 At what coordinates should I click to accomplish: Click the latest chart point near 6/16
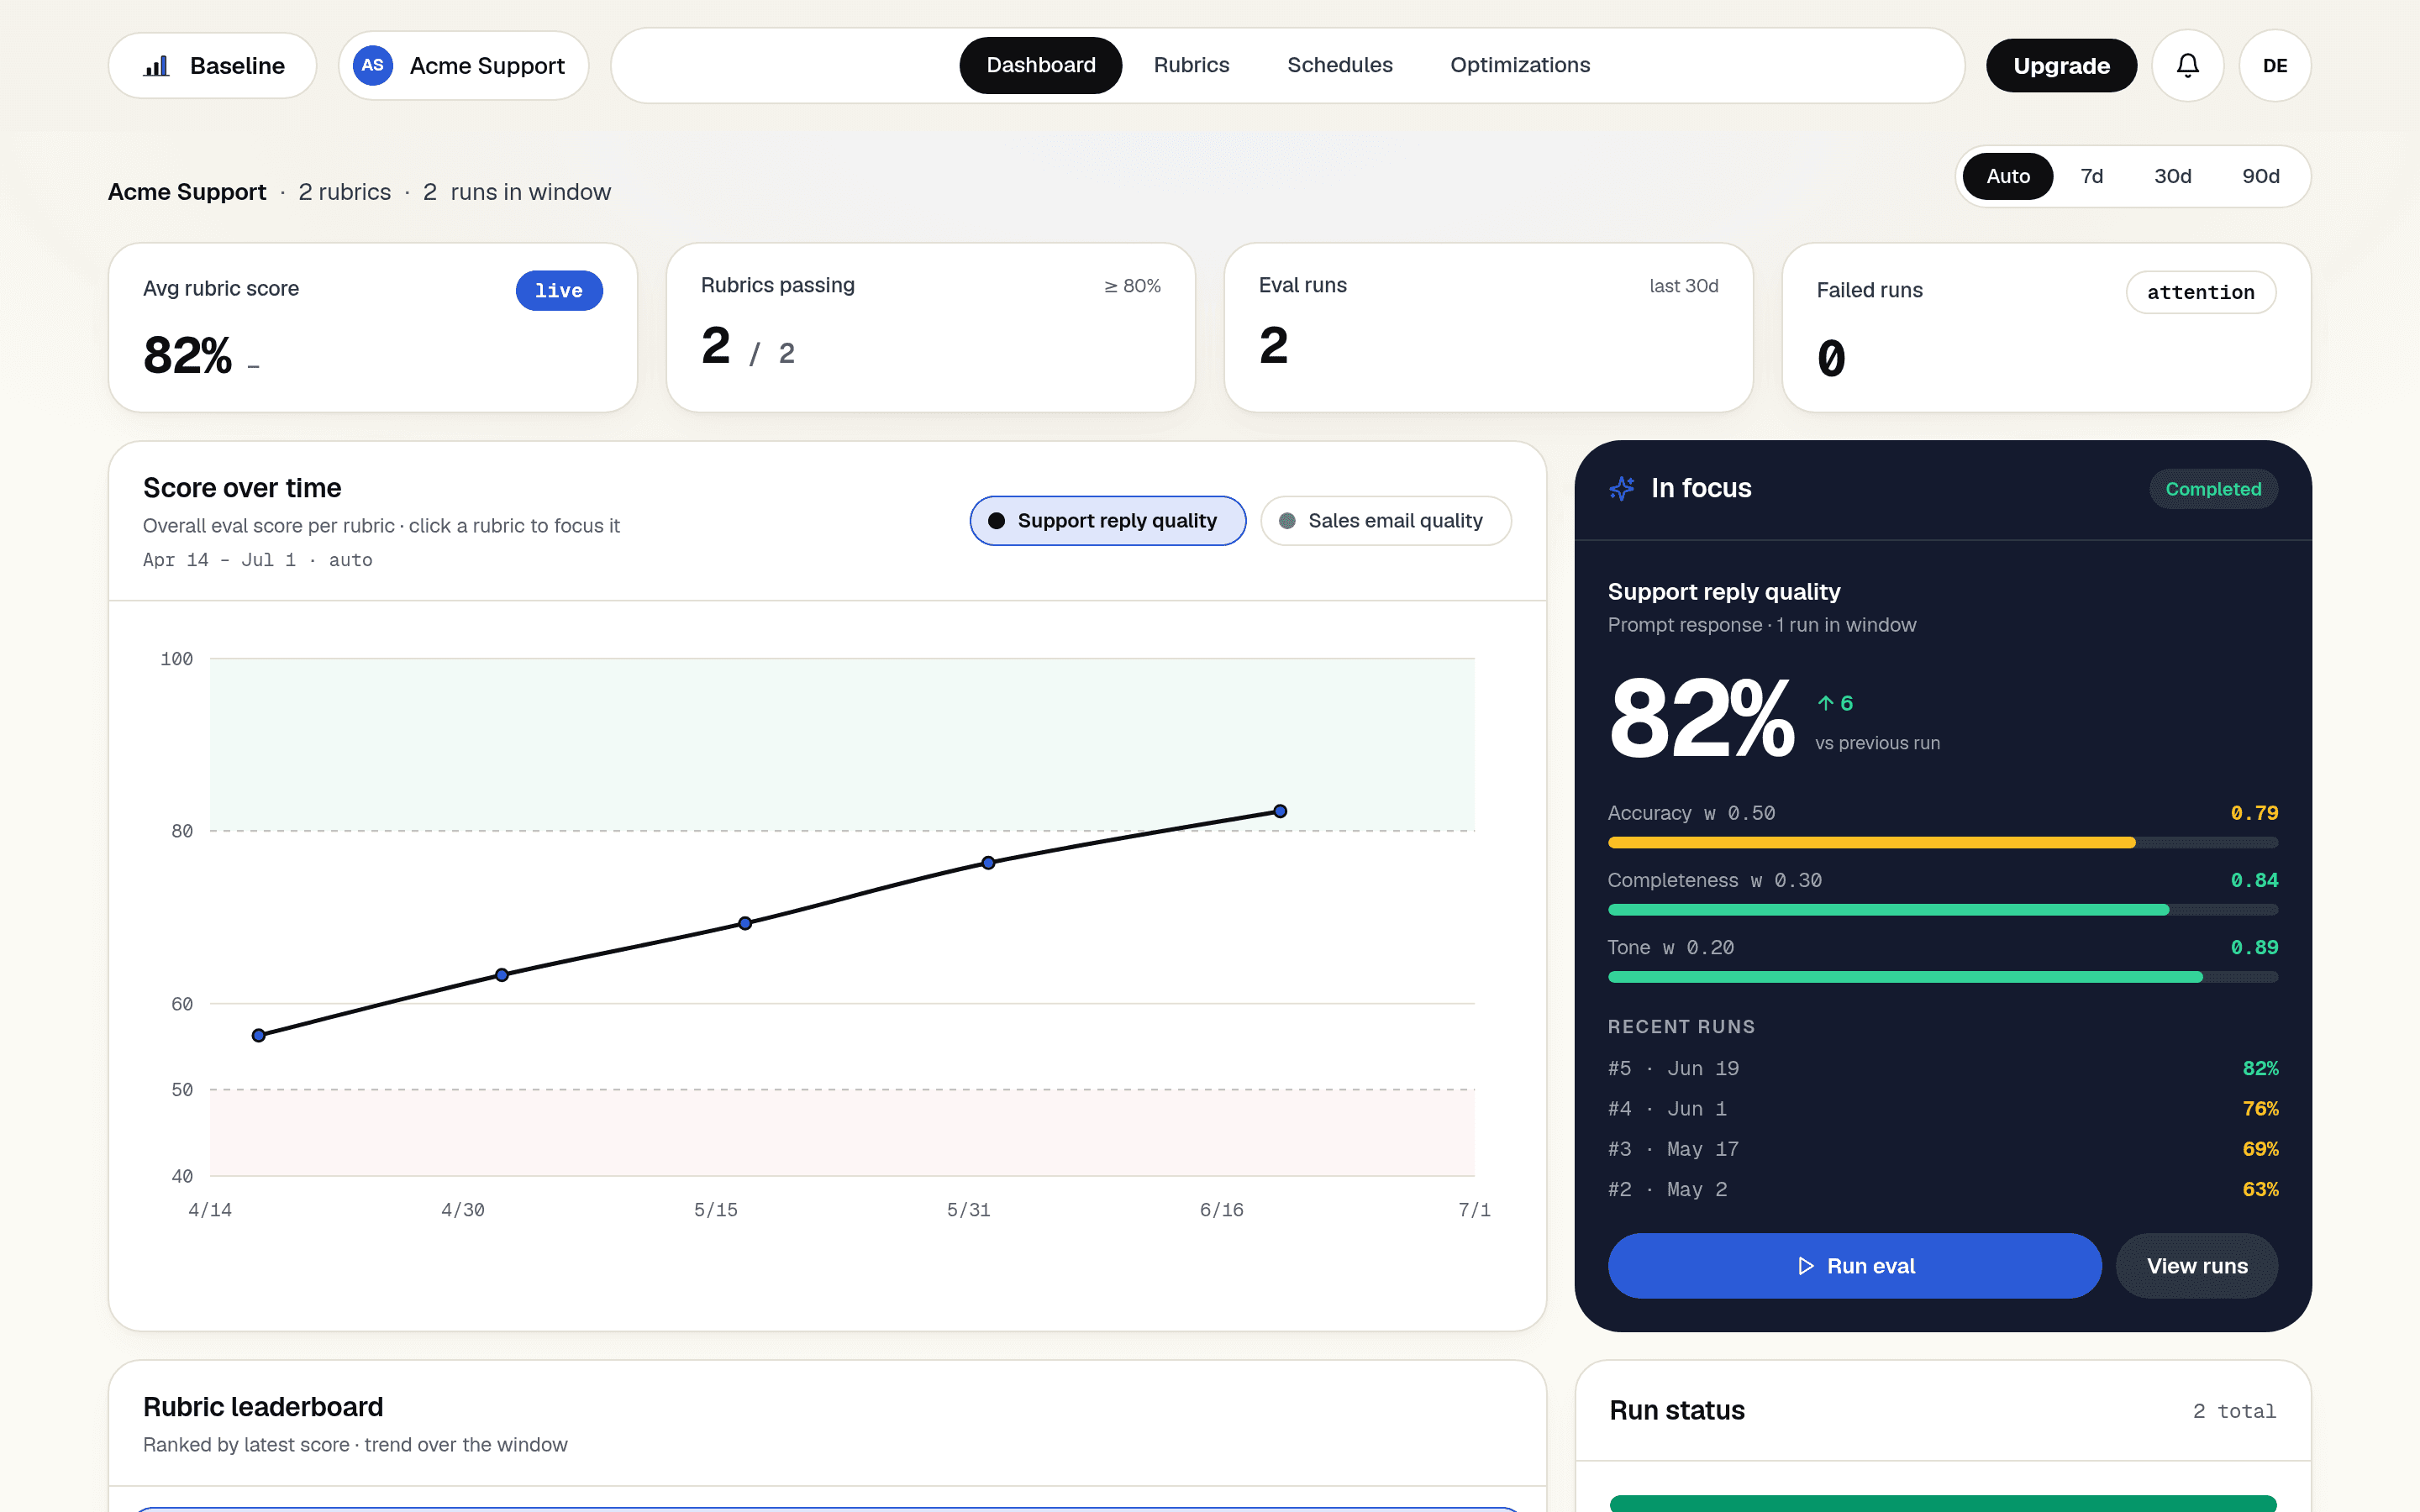tap(1280, 811)
